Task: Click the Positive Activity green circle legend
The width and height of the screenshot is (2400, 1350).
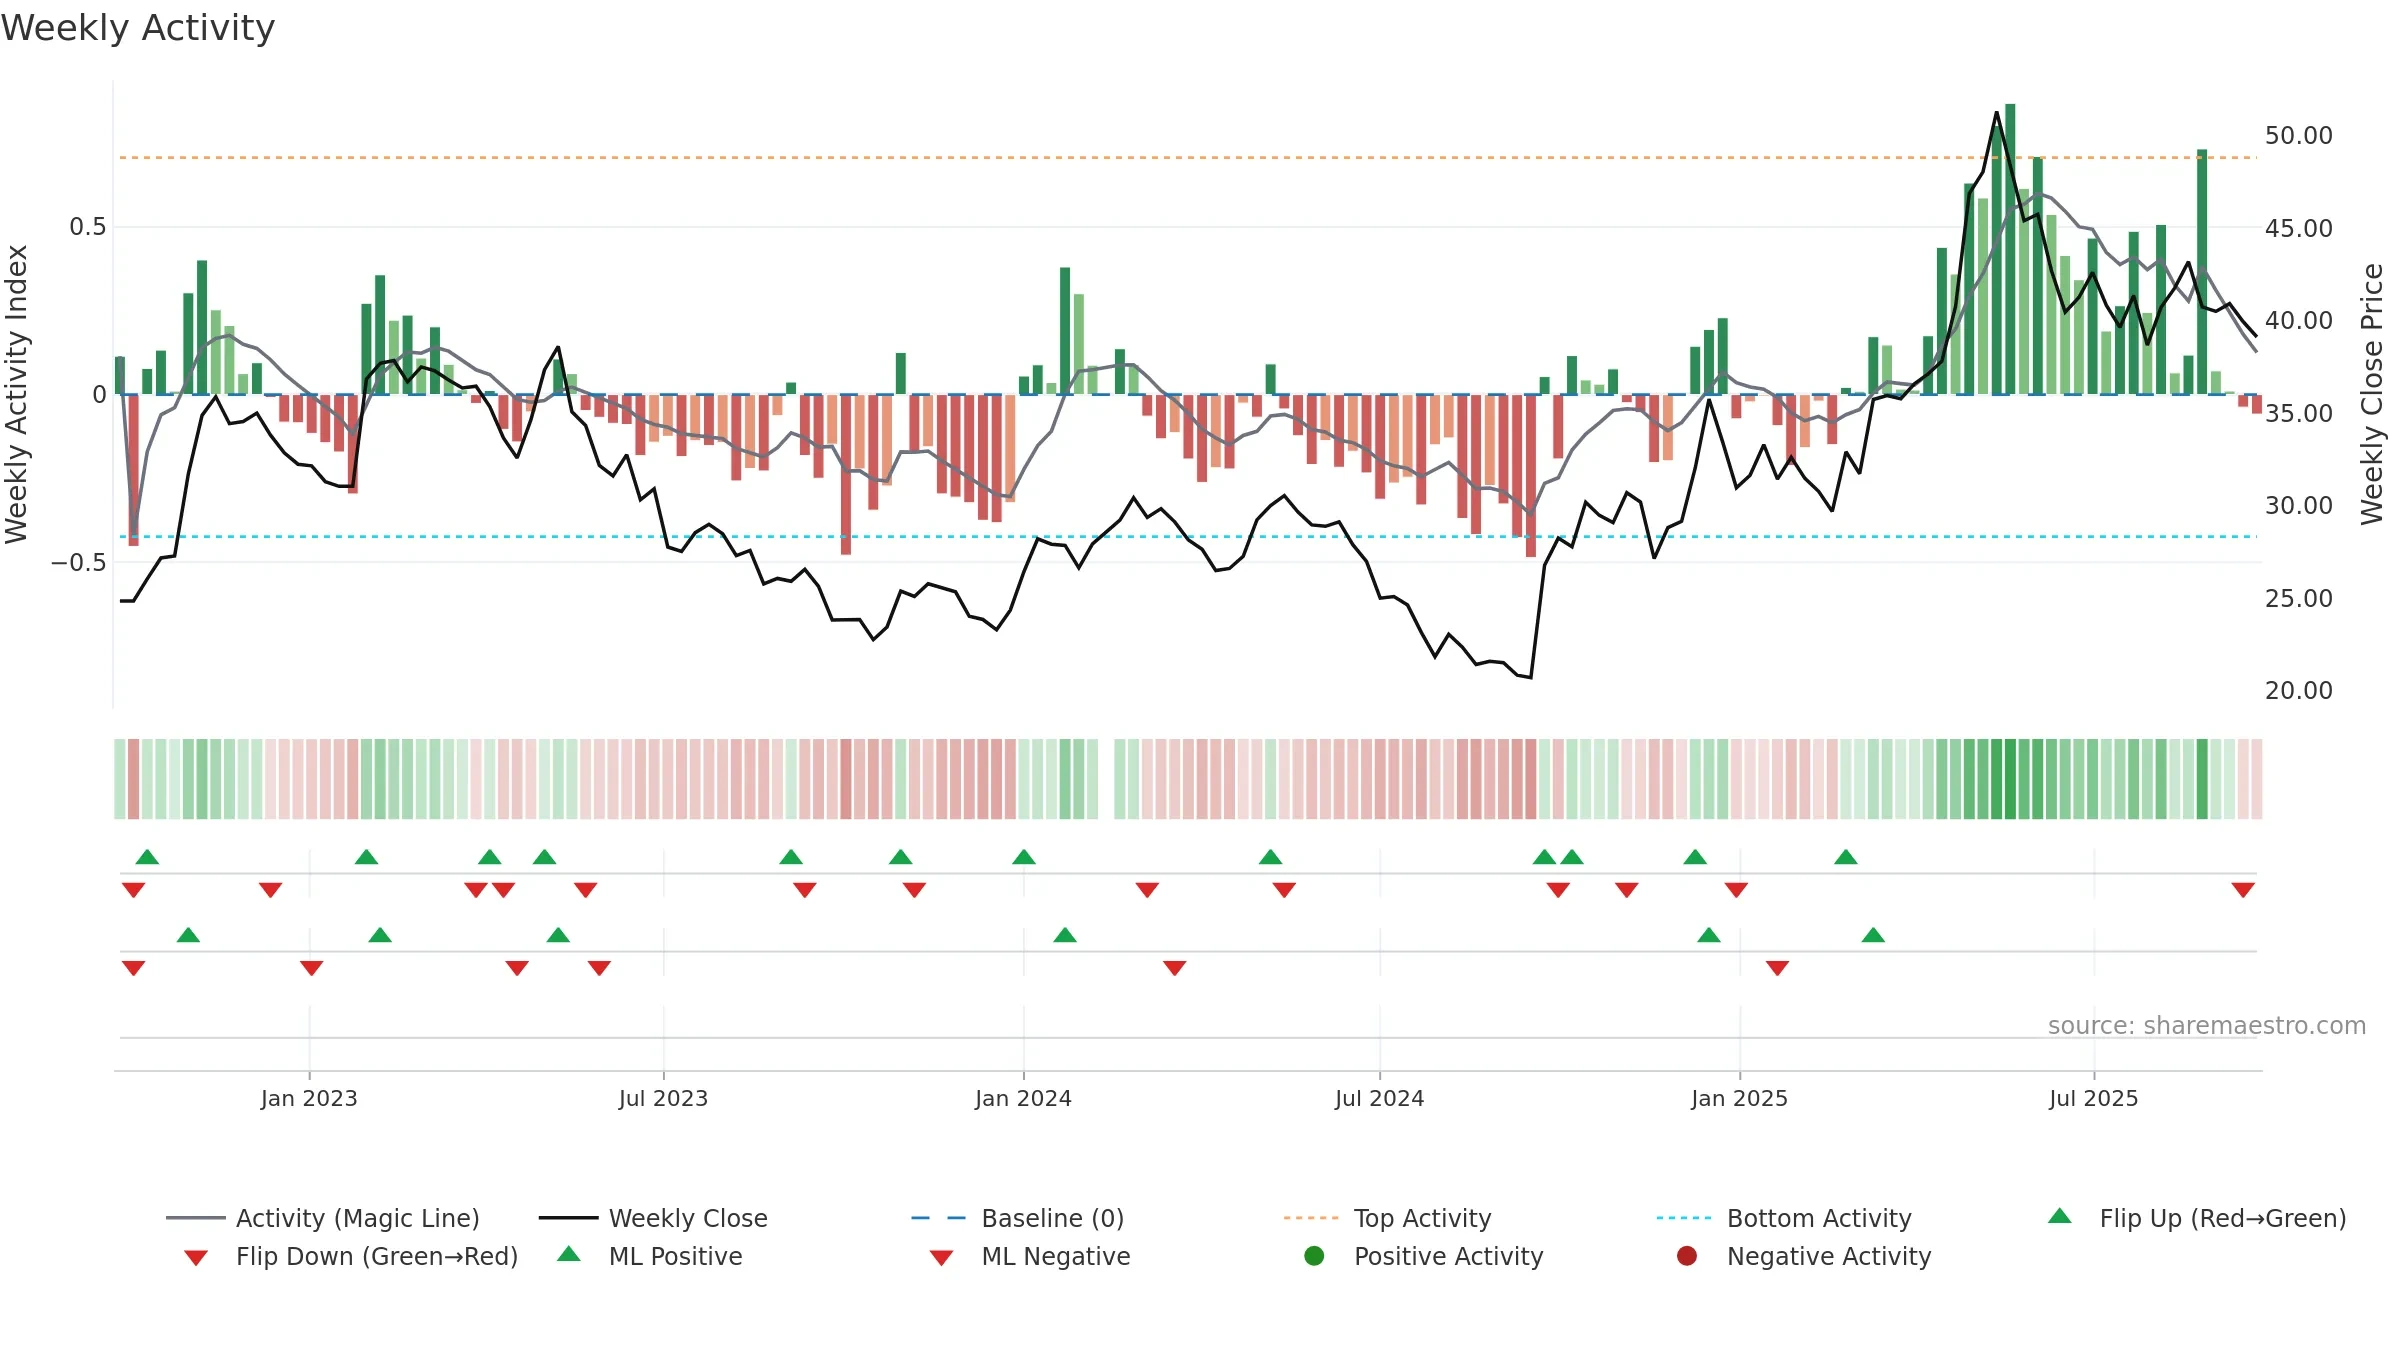Action: pos(1314,1256)
